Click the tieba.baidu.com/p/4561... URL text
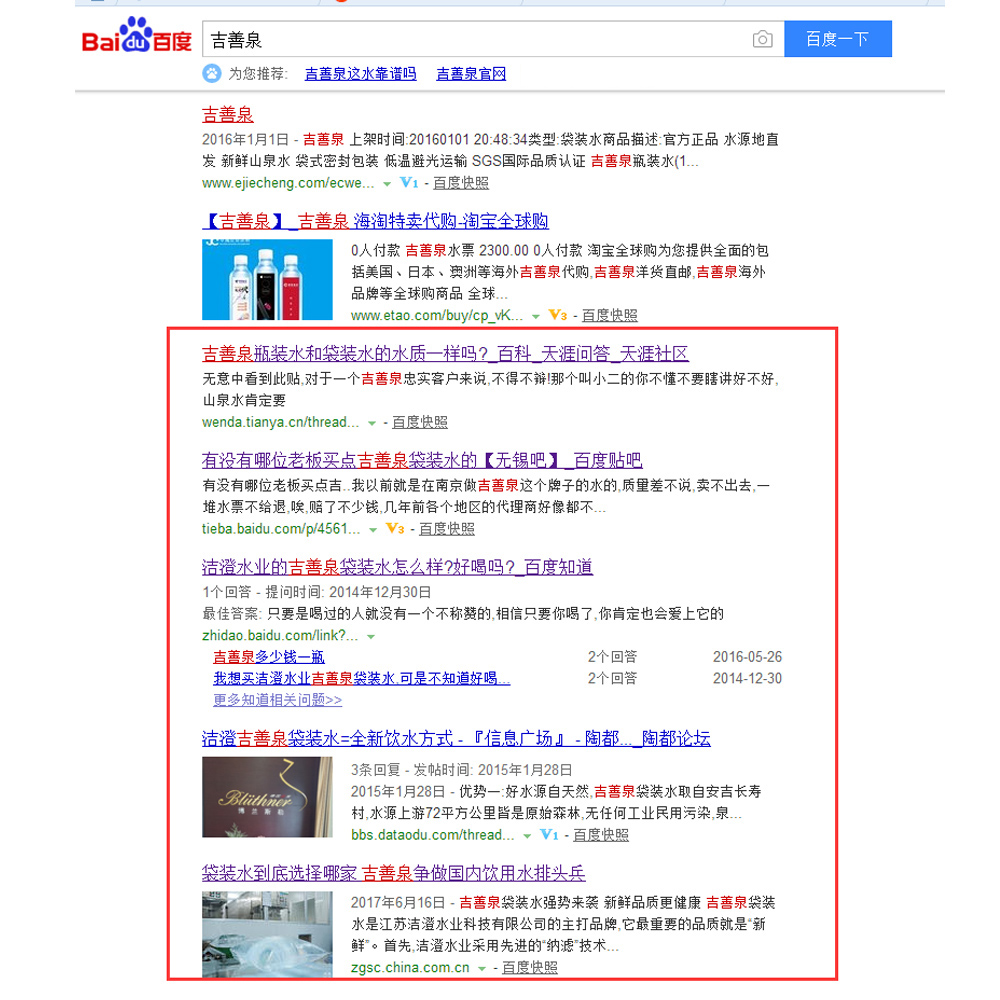 (x=281, y=529)
